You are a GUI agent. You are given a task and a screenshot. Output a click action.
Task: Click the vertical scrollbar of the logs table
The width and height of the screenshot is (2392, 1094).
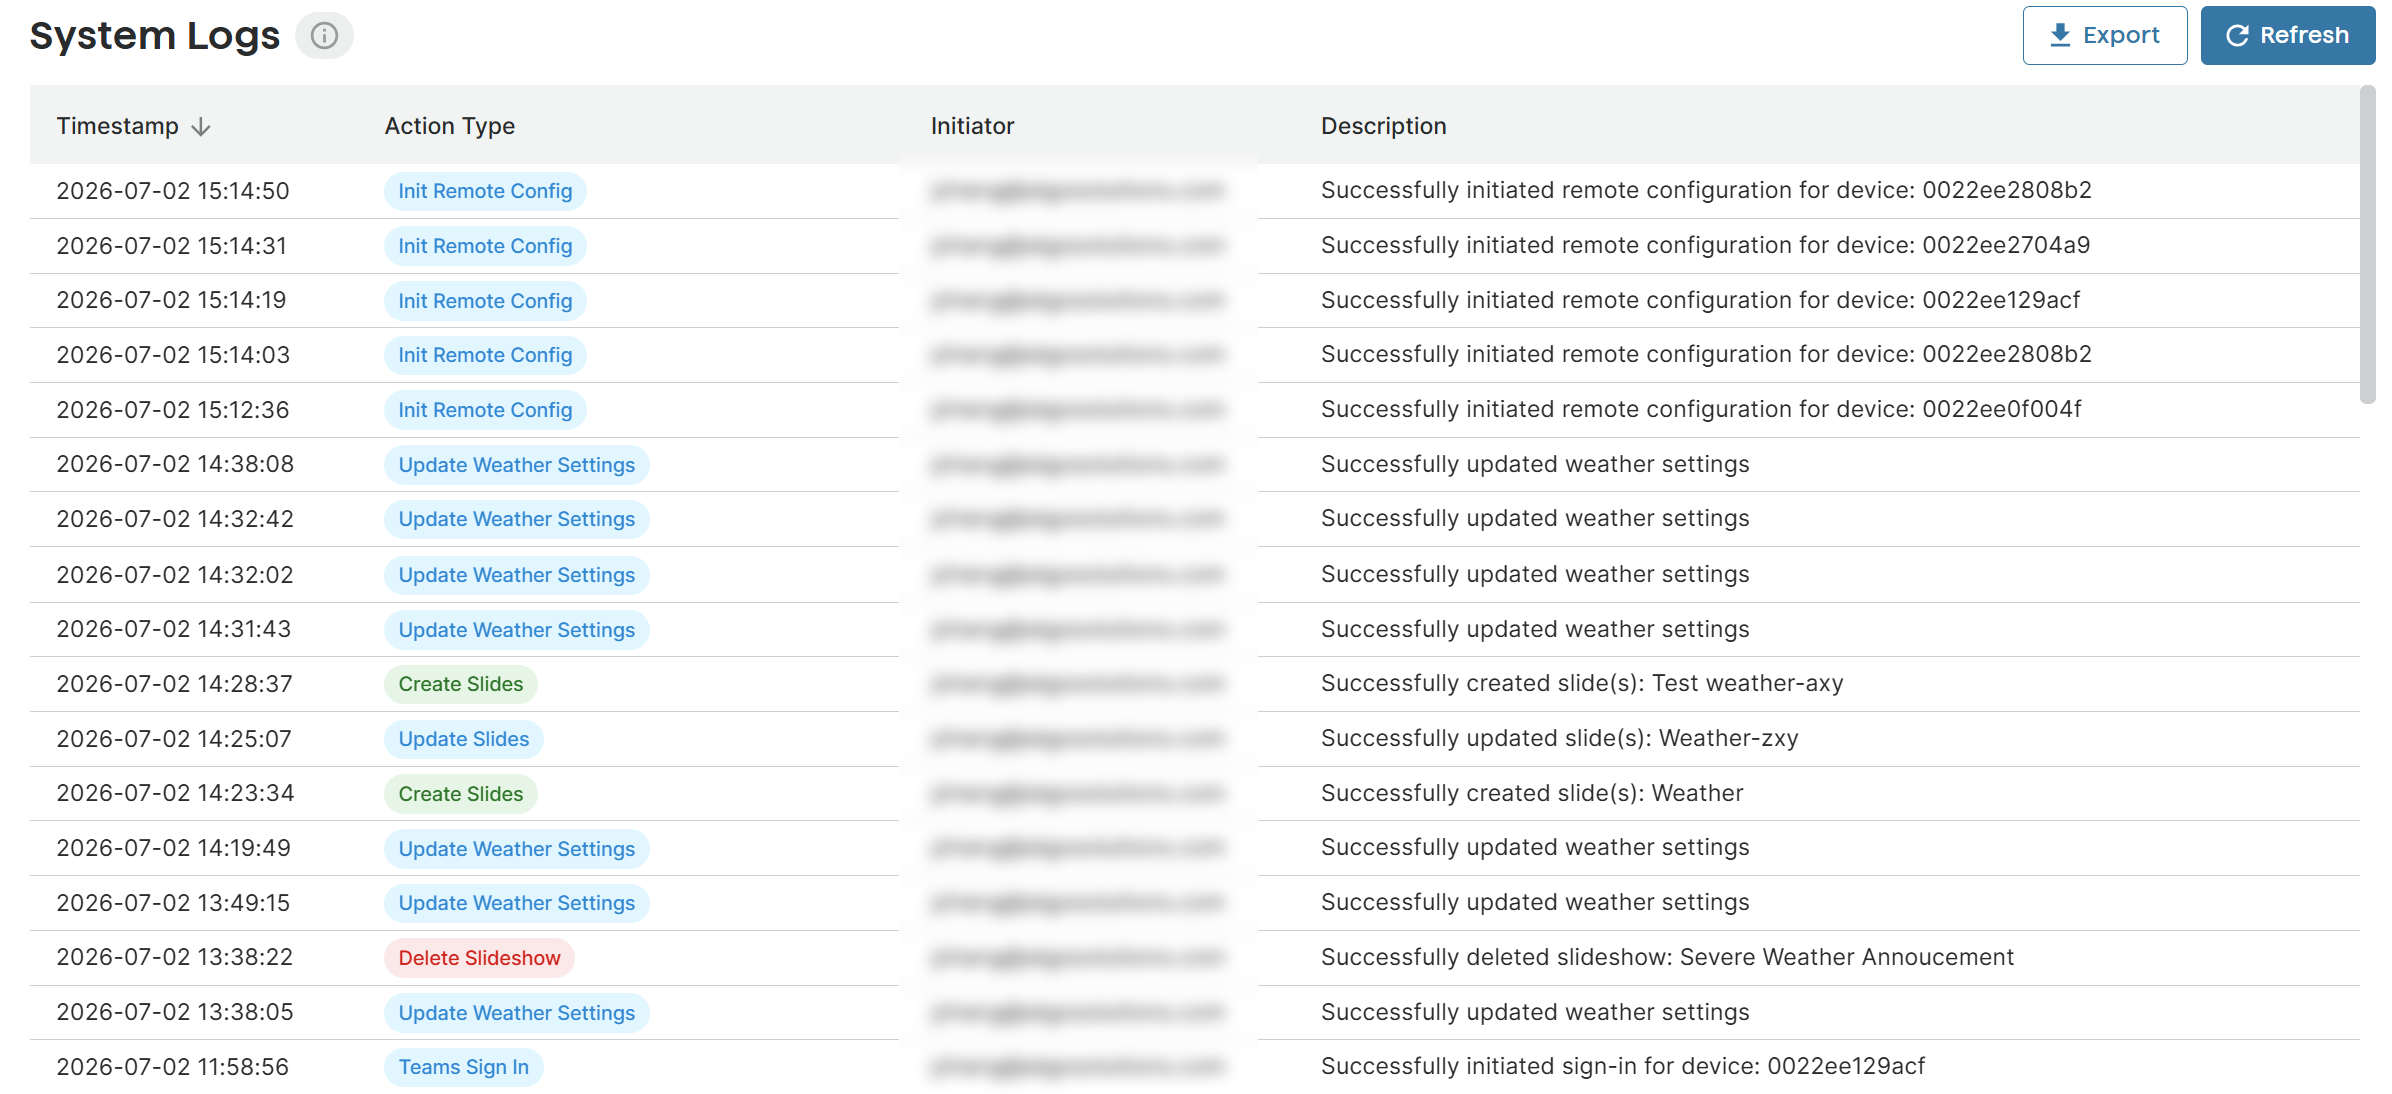click(x=2367, y=245)
